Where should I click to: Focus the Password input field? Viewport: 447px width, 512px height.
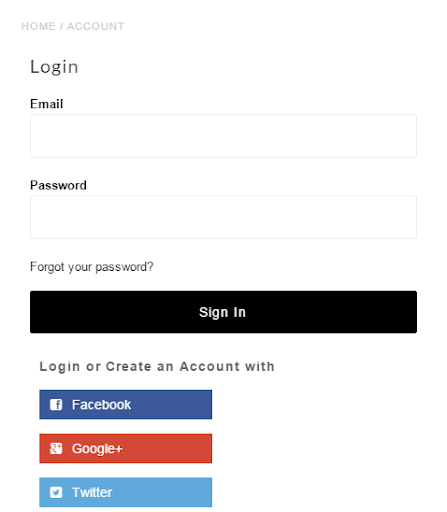(x=223, y=217)
